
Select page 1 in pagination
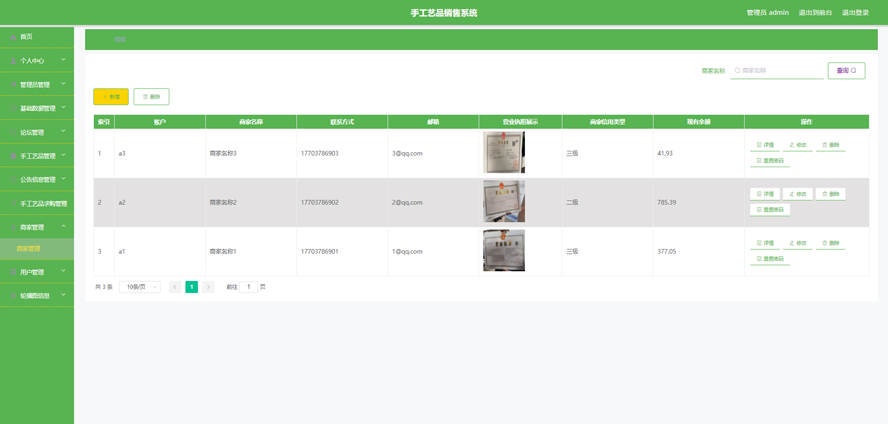point(191,287)
